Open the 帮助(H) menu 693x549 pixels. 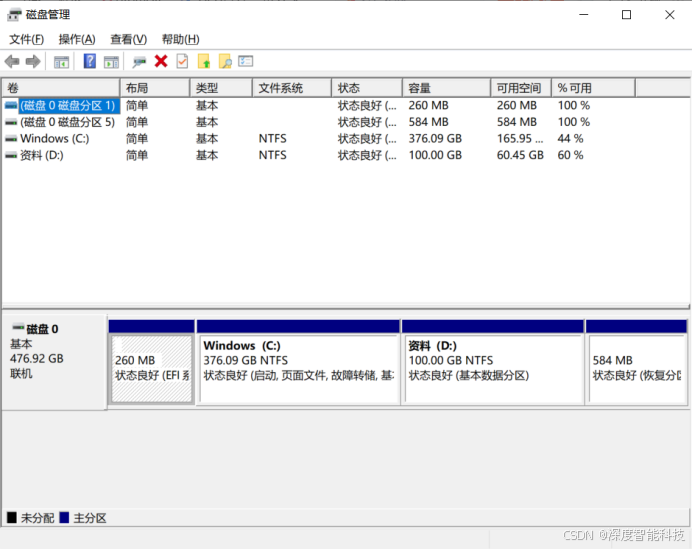[x=180, y=39]
